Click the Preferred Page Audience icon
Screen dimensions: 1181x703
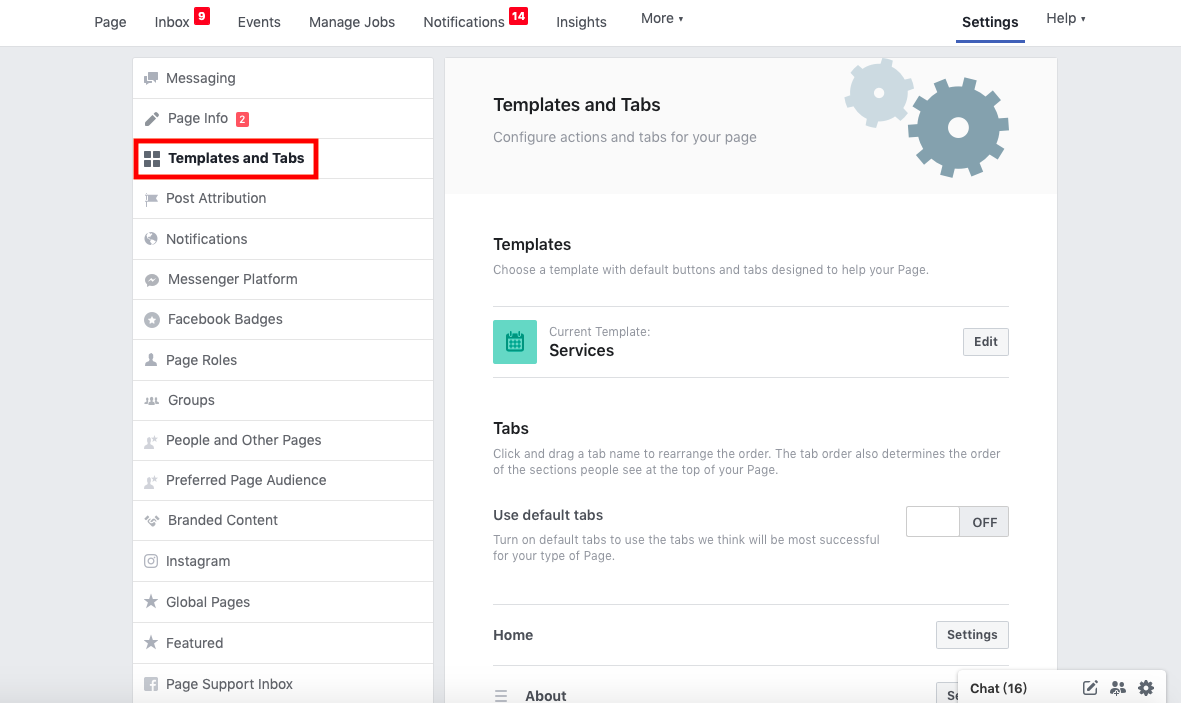(151, 481)
